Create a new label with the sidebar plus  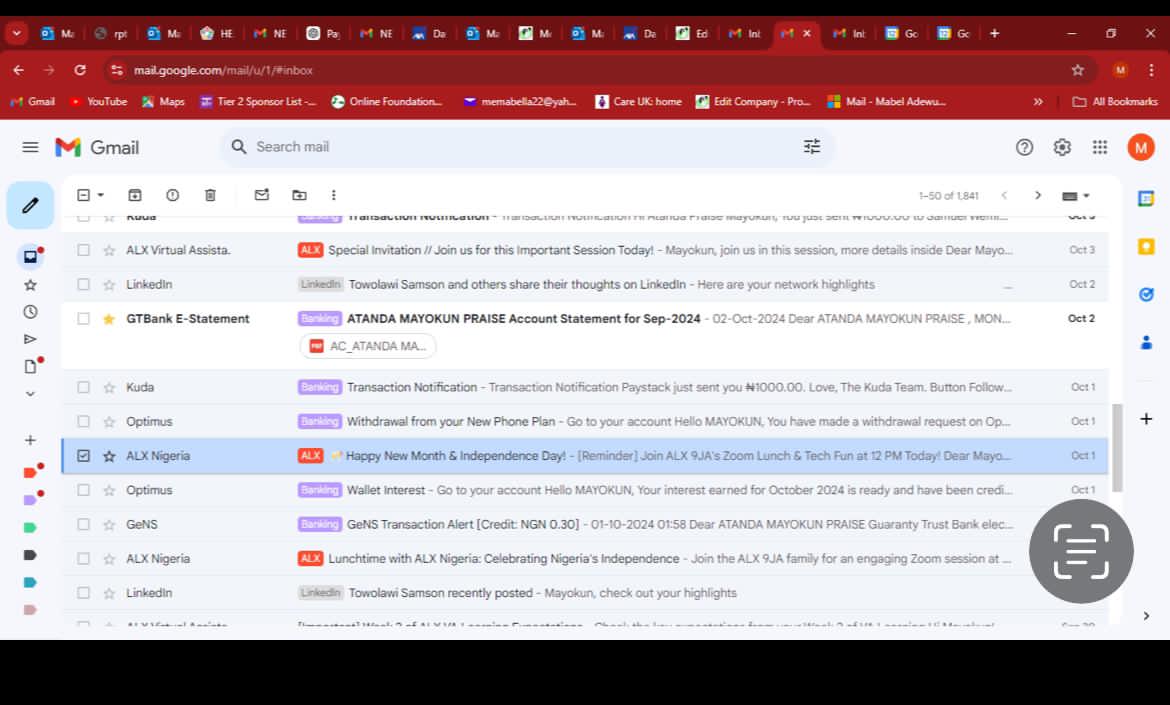[x=30, y=440]
